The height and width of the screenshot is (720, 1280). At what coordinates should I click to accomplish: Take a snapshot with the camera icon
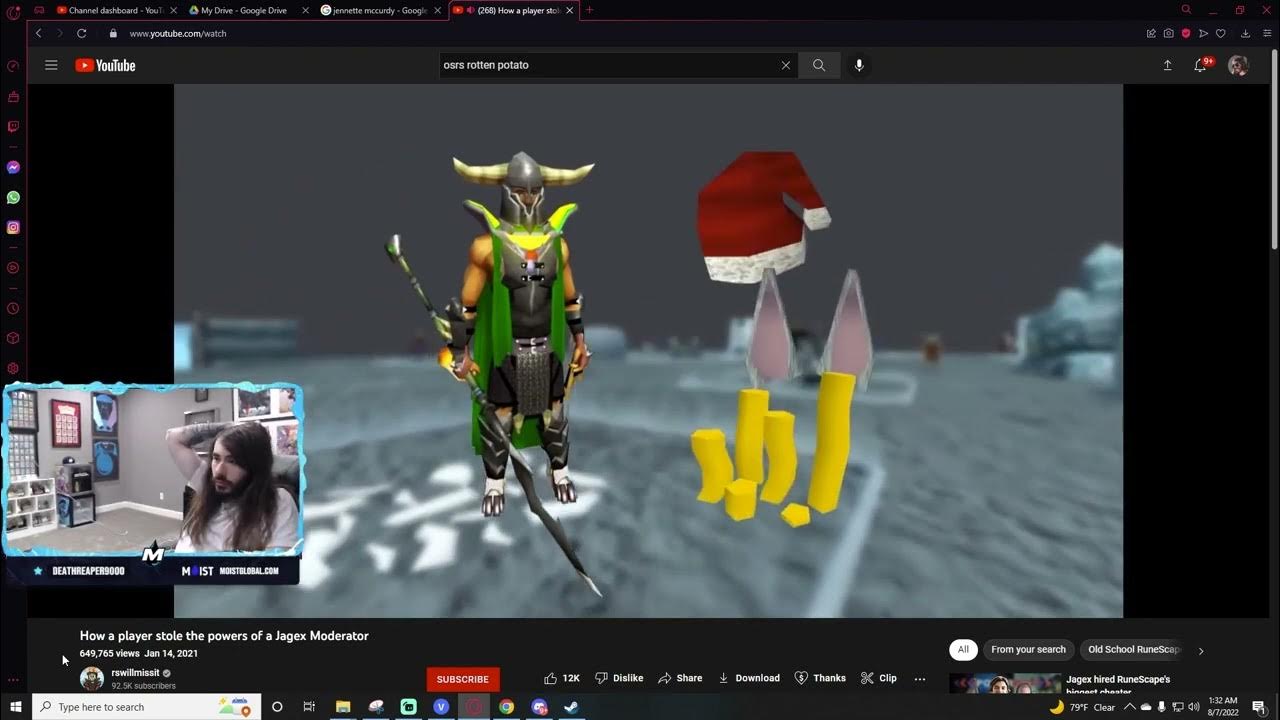tap(1168, 33)
